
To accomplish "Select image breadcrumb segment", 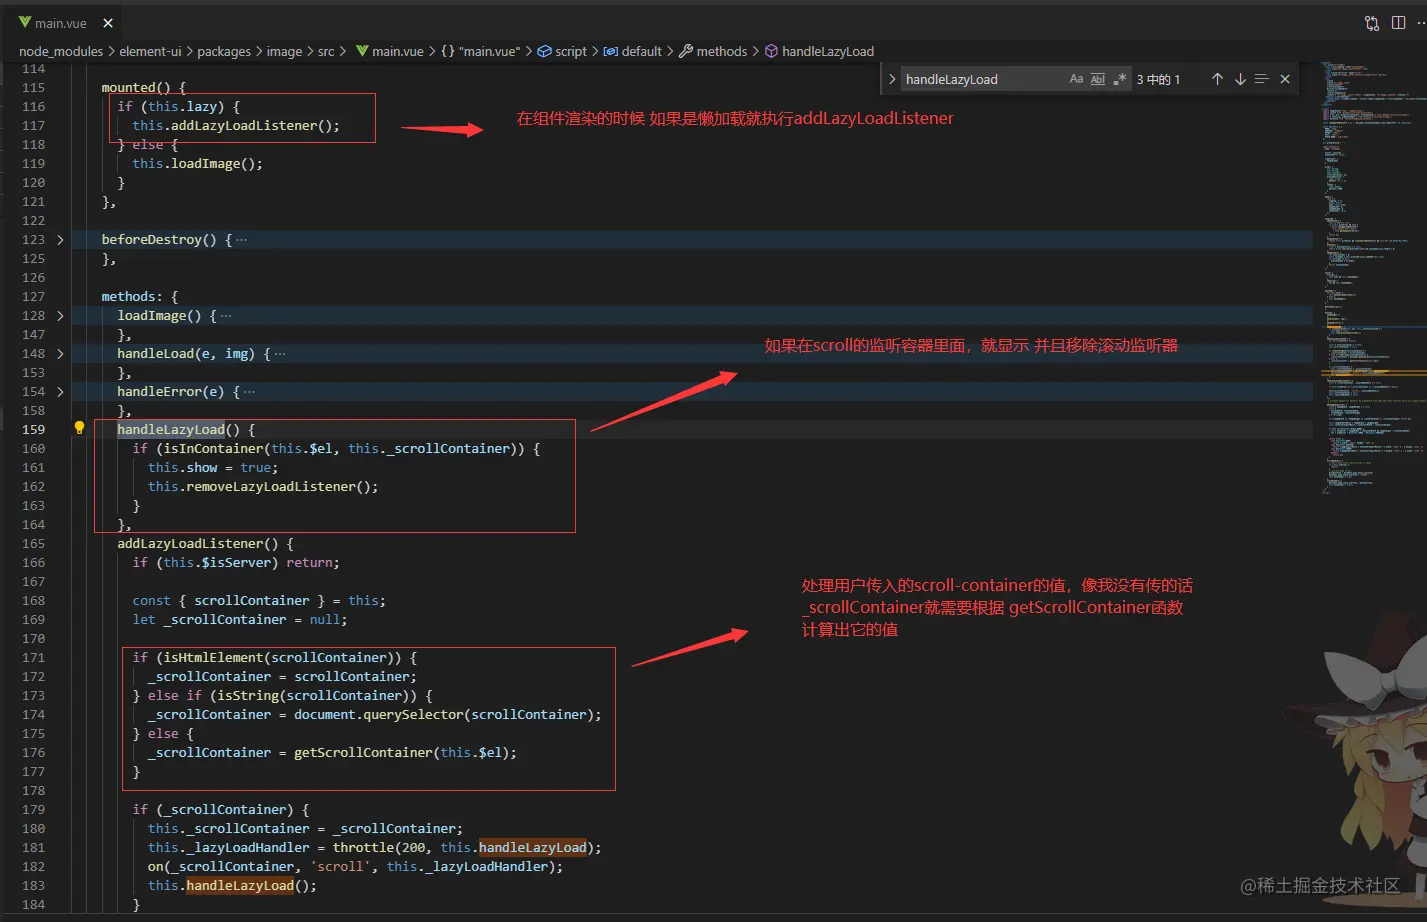I will [x=284, y=51].
